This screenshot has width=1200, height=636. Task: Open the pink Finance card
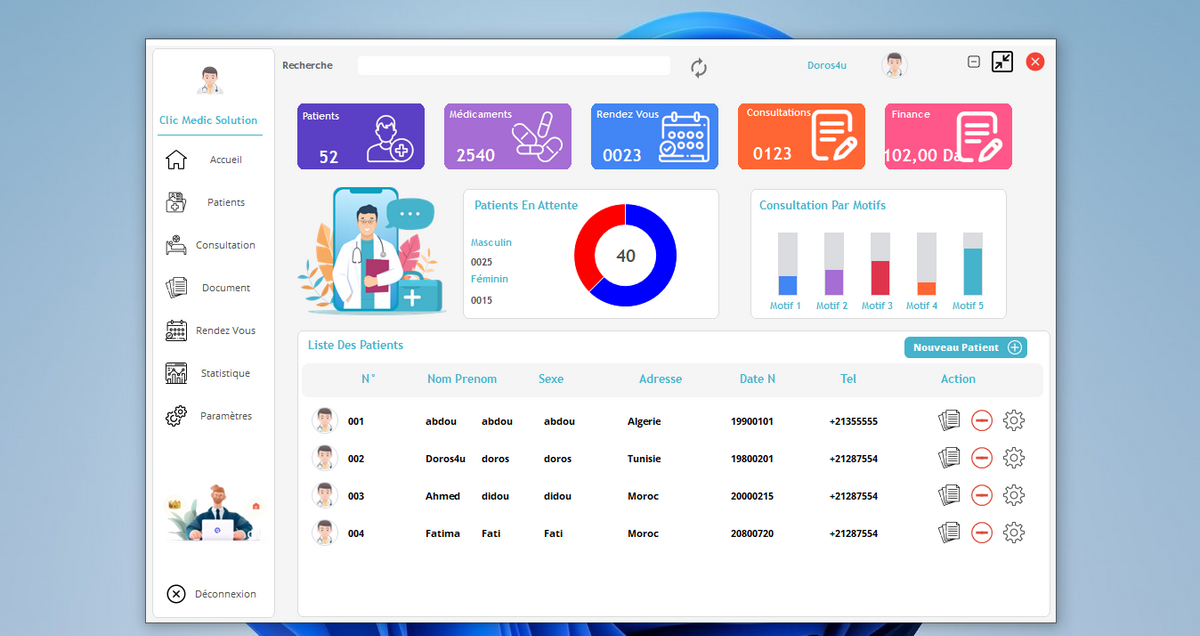(x=947, y=136)
